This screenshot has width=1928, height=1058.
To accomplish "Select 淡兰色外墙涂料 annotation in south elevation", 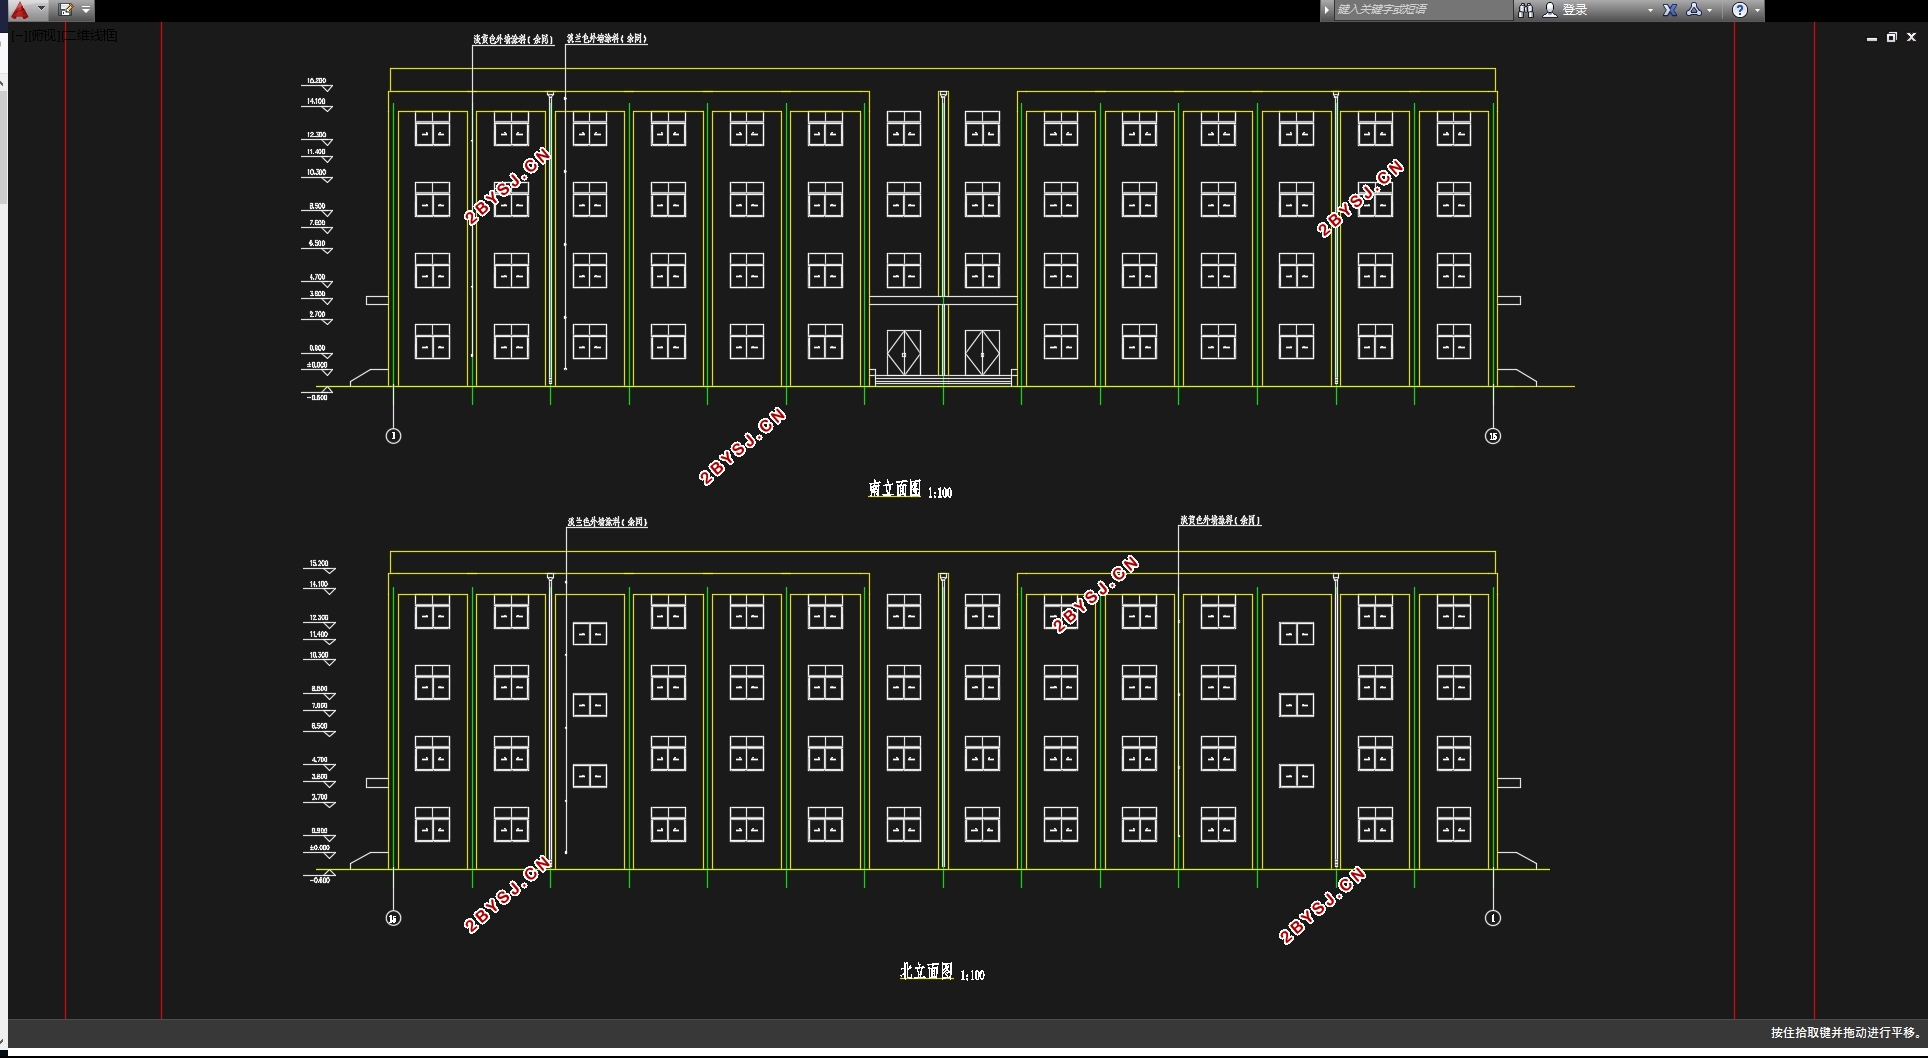I will (x=607, y=38).
